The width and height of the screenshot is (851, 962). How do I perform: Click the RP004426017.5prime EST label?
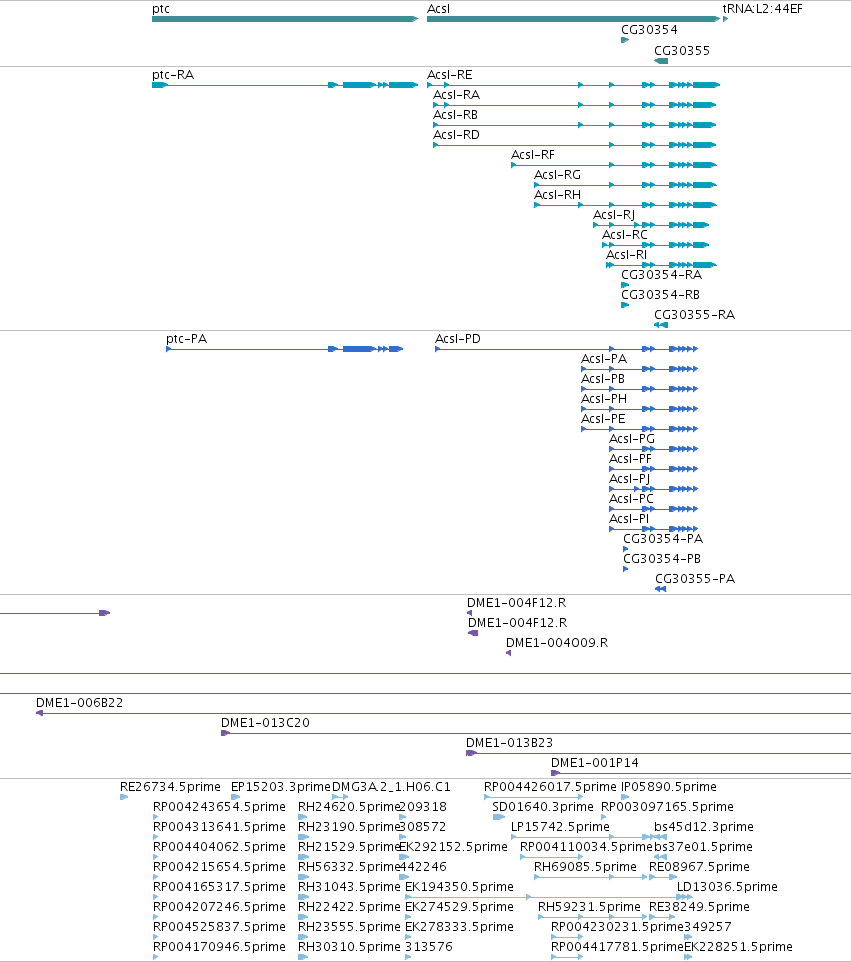[x=550, y=787]
